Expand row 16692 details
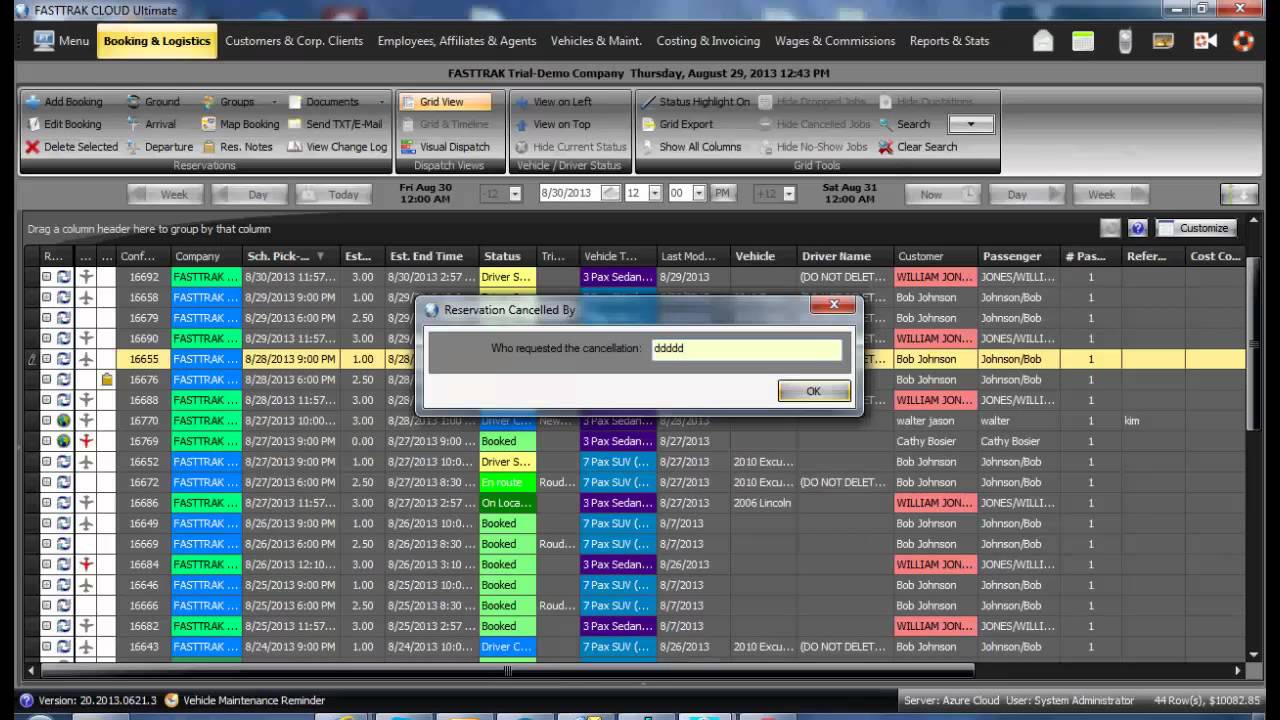Image resolution: width=1280 pixels, height=720 pixels. click(x=46, y=277)
